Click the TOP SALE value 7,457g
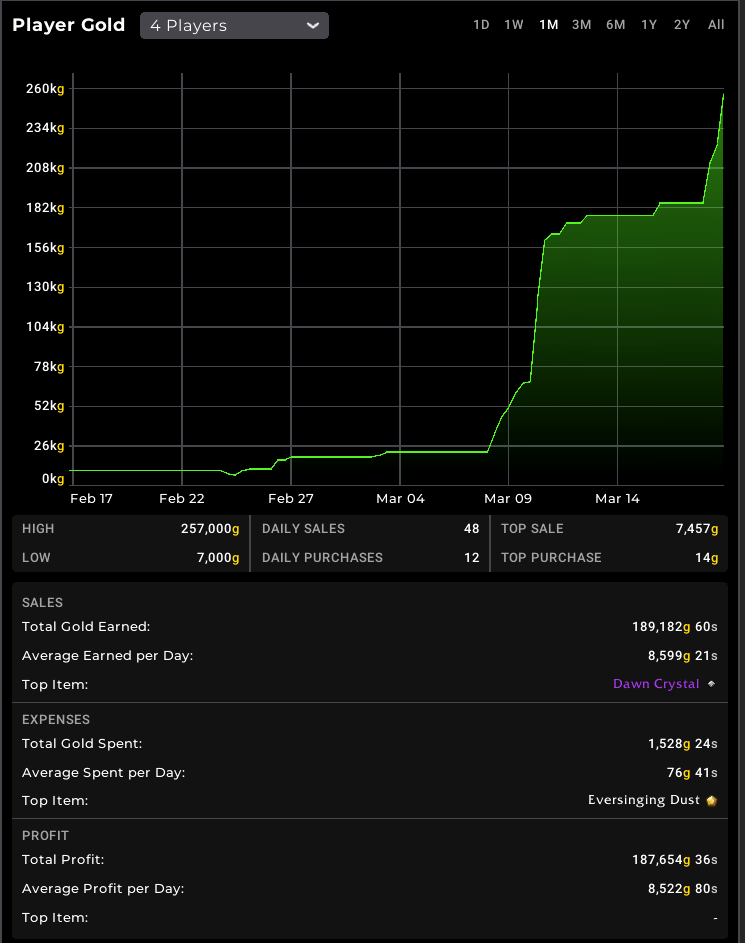 tap(697, 529)
